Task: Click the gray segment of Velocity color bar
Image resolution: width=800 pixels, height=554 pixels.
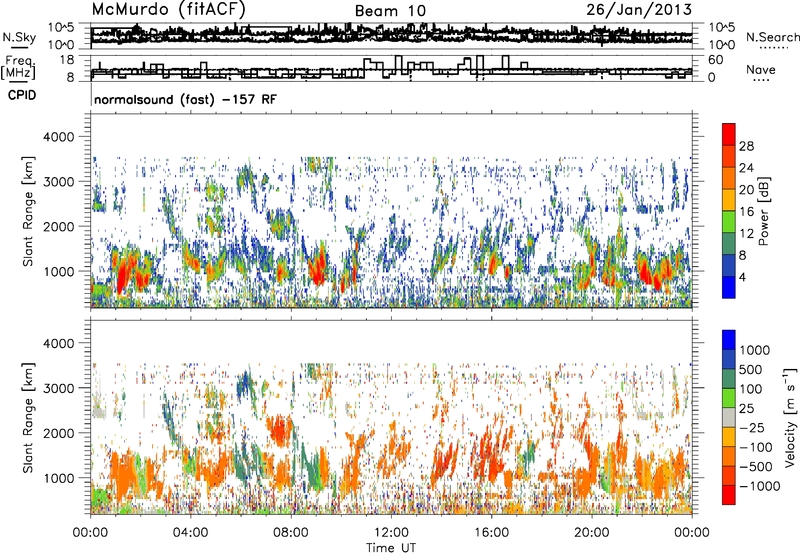Action: coord(729,418)
